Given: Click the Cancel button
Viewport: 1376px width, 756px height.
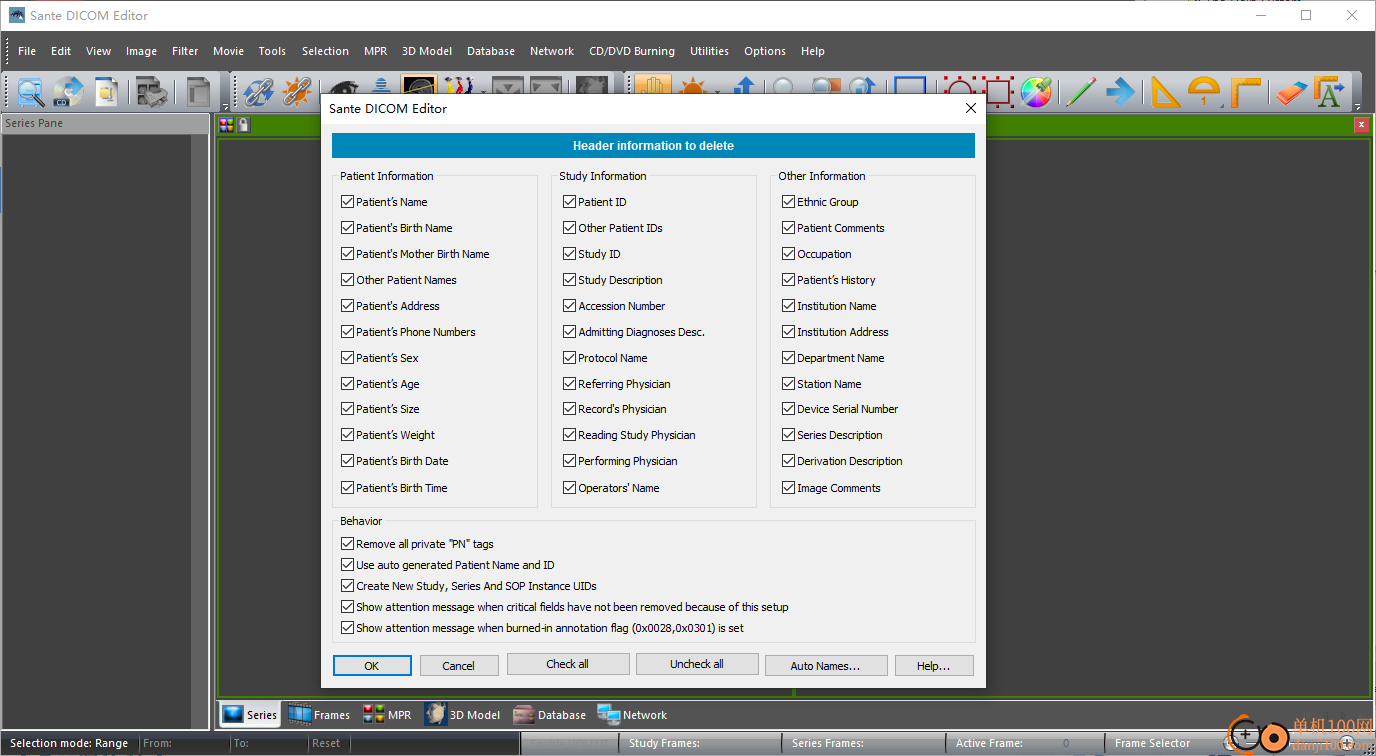Looking at the screenshot, I should (x=459, y=666).
